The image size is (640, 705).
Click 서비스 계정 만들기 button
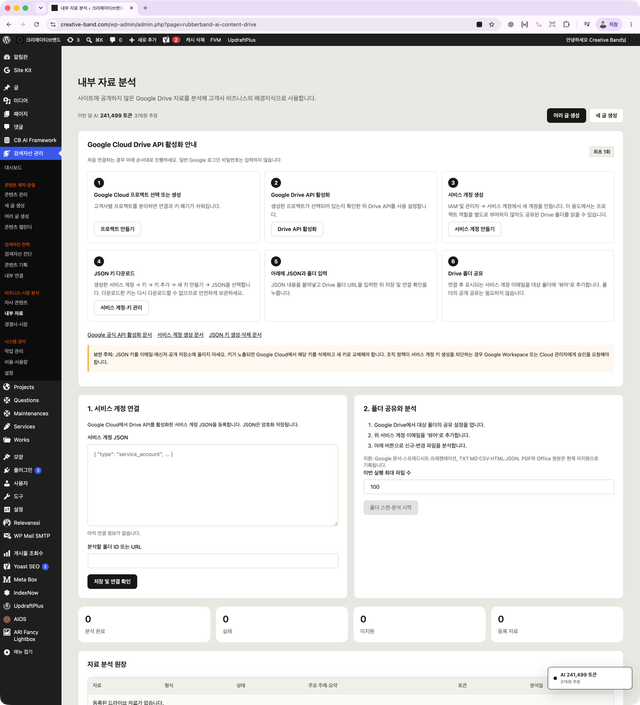pos(474,229)
